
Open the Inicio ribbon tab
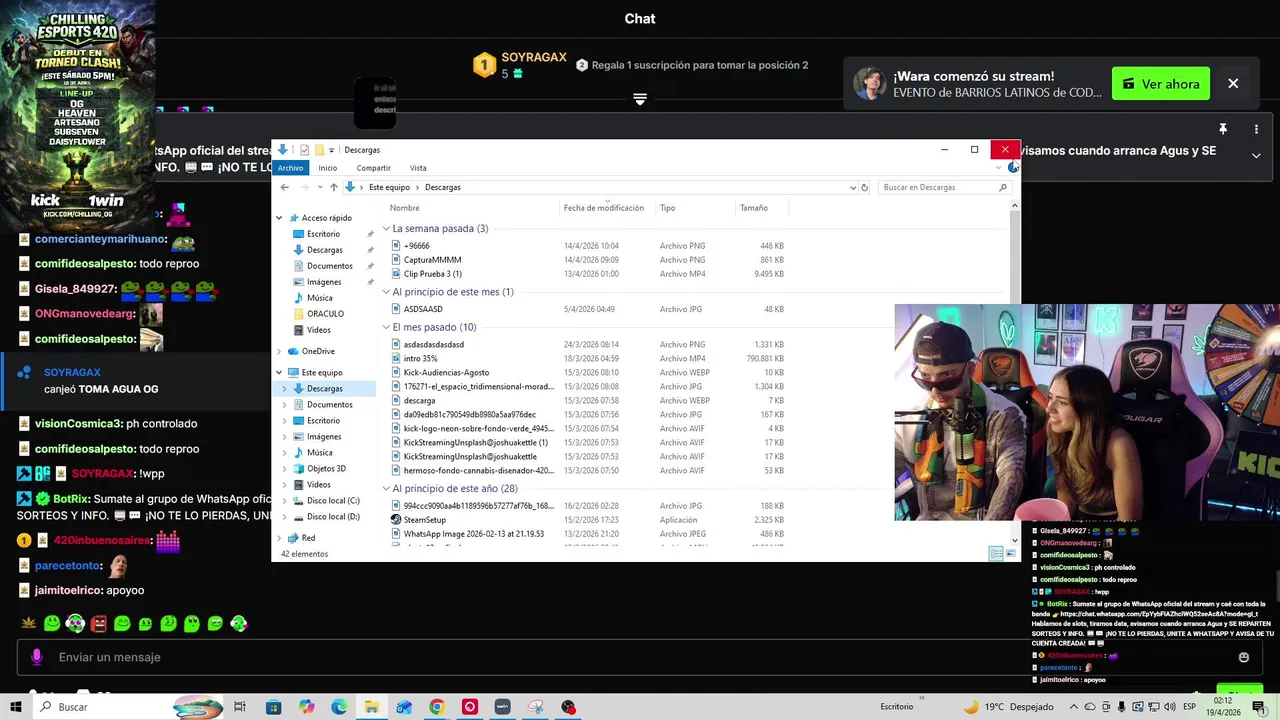point(327,168)
